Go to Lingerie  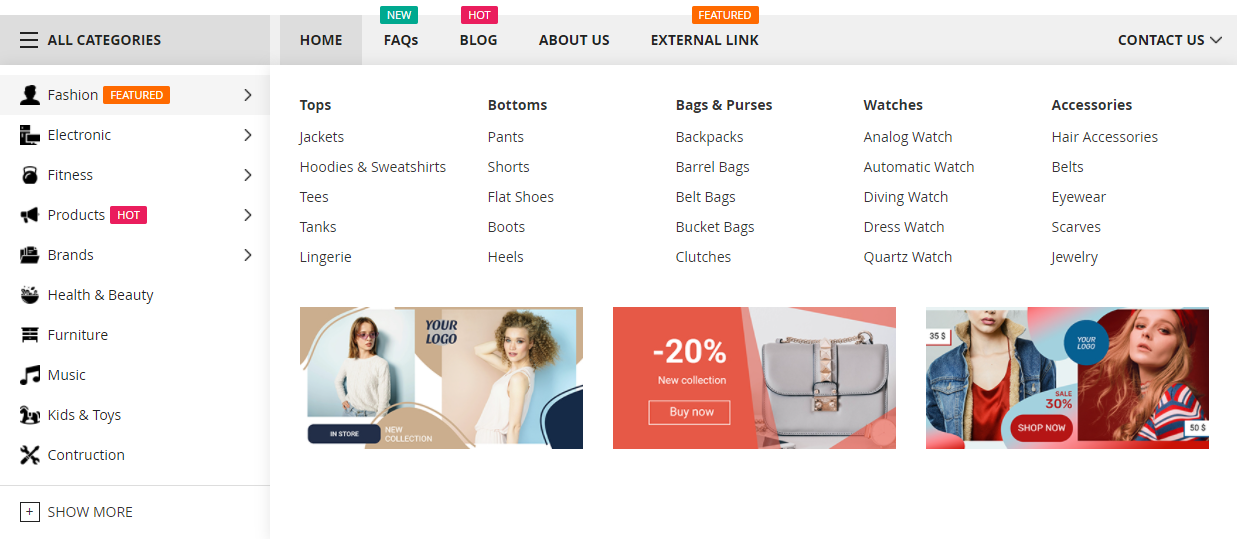pos(326,257)
